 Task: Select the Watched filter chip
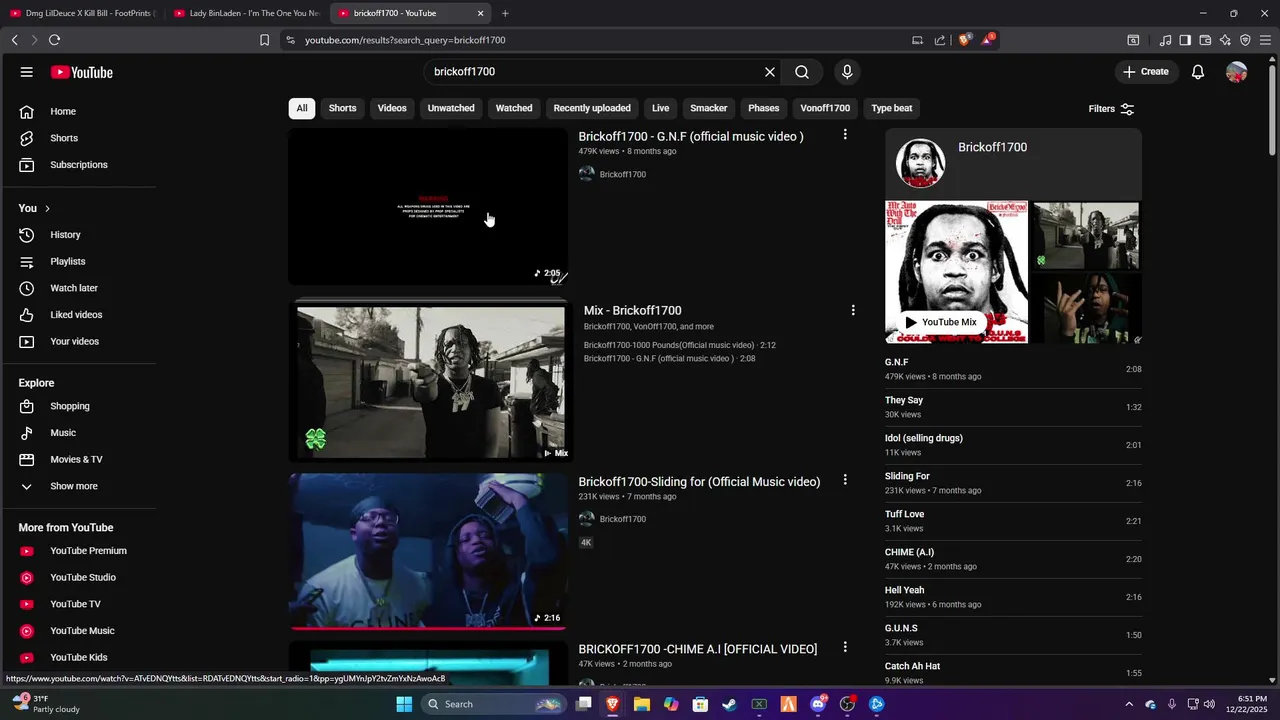point(514,108)
